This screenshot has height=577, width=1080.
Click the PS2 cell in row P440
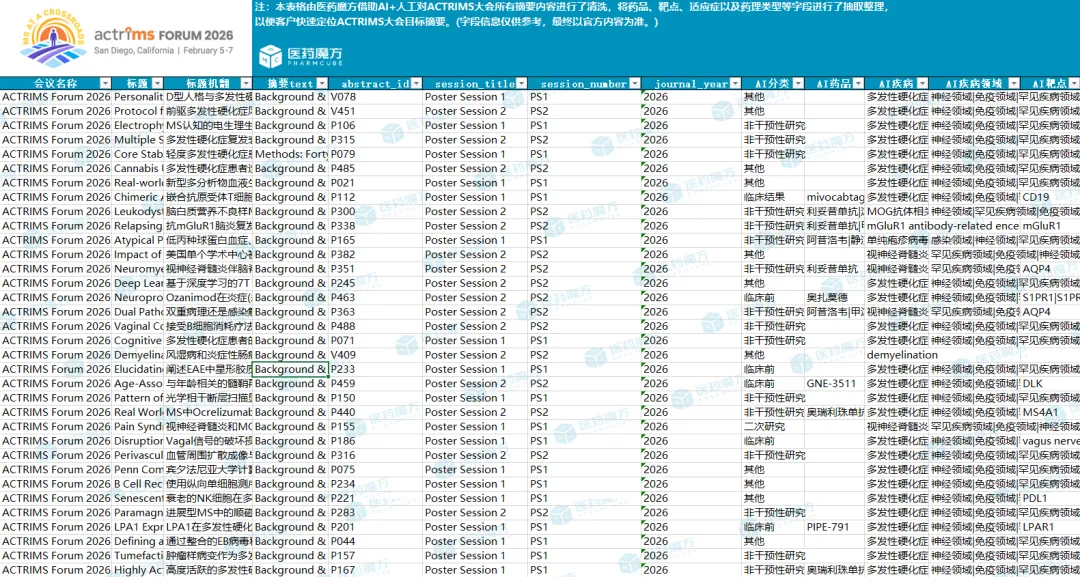[585, 412]
